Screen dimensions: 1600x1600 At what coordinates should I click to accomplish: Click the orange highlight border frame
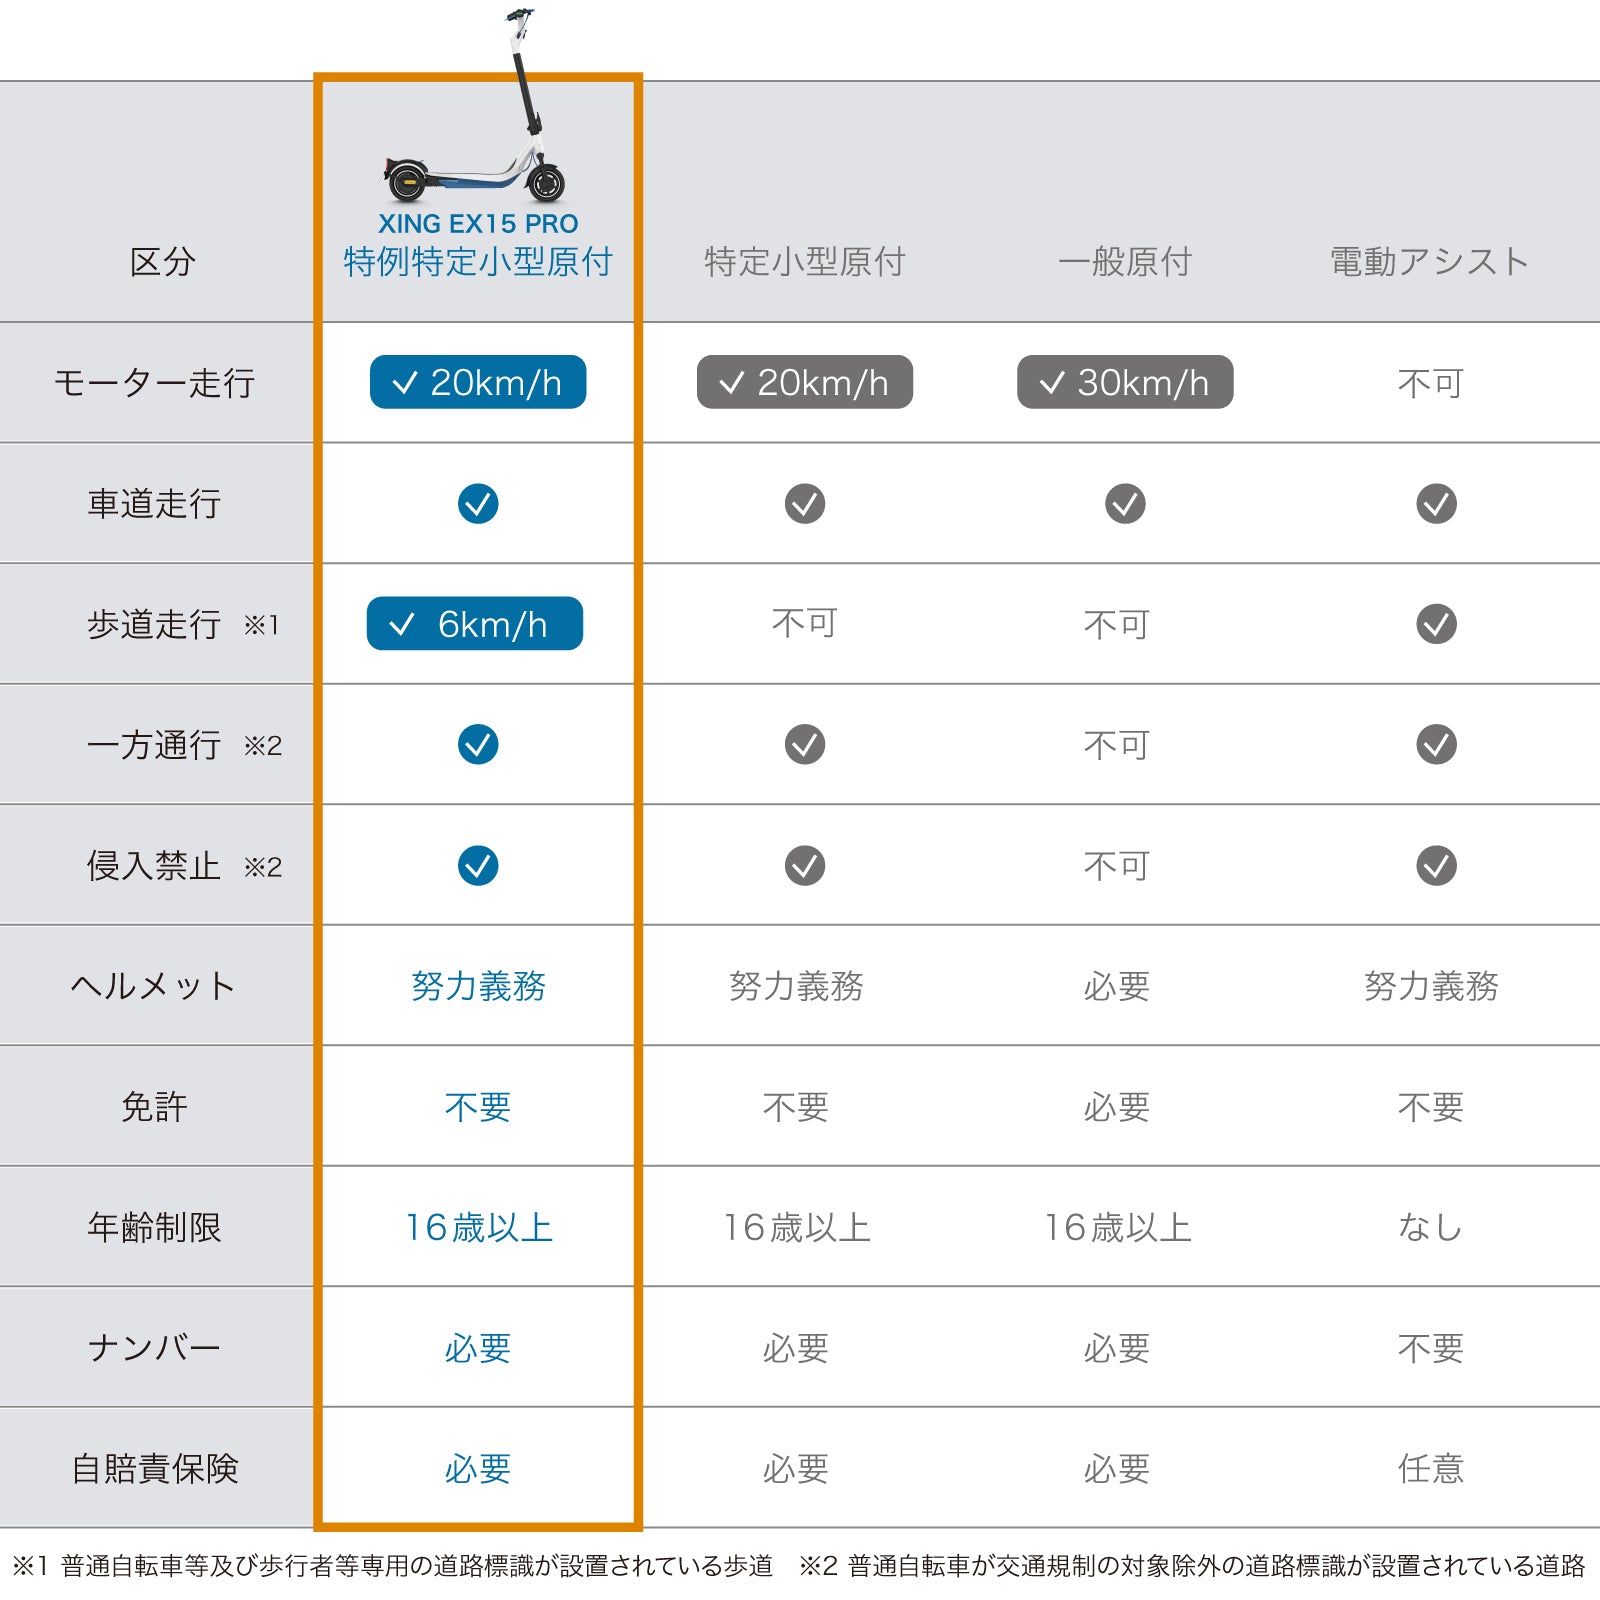coord(479,75)
